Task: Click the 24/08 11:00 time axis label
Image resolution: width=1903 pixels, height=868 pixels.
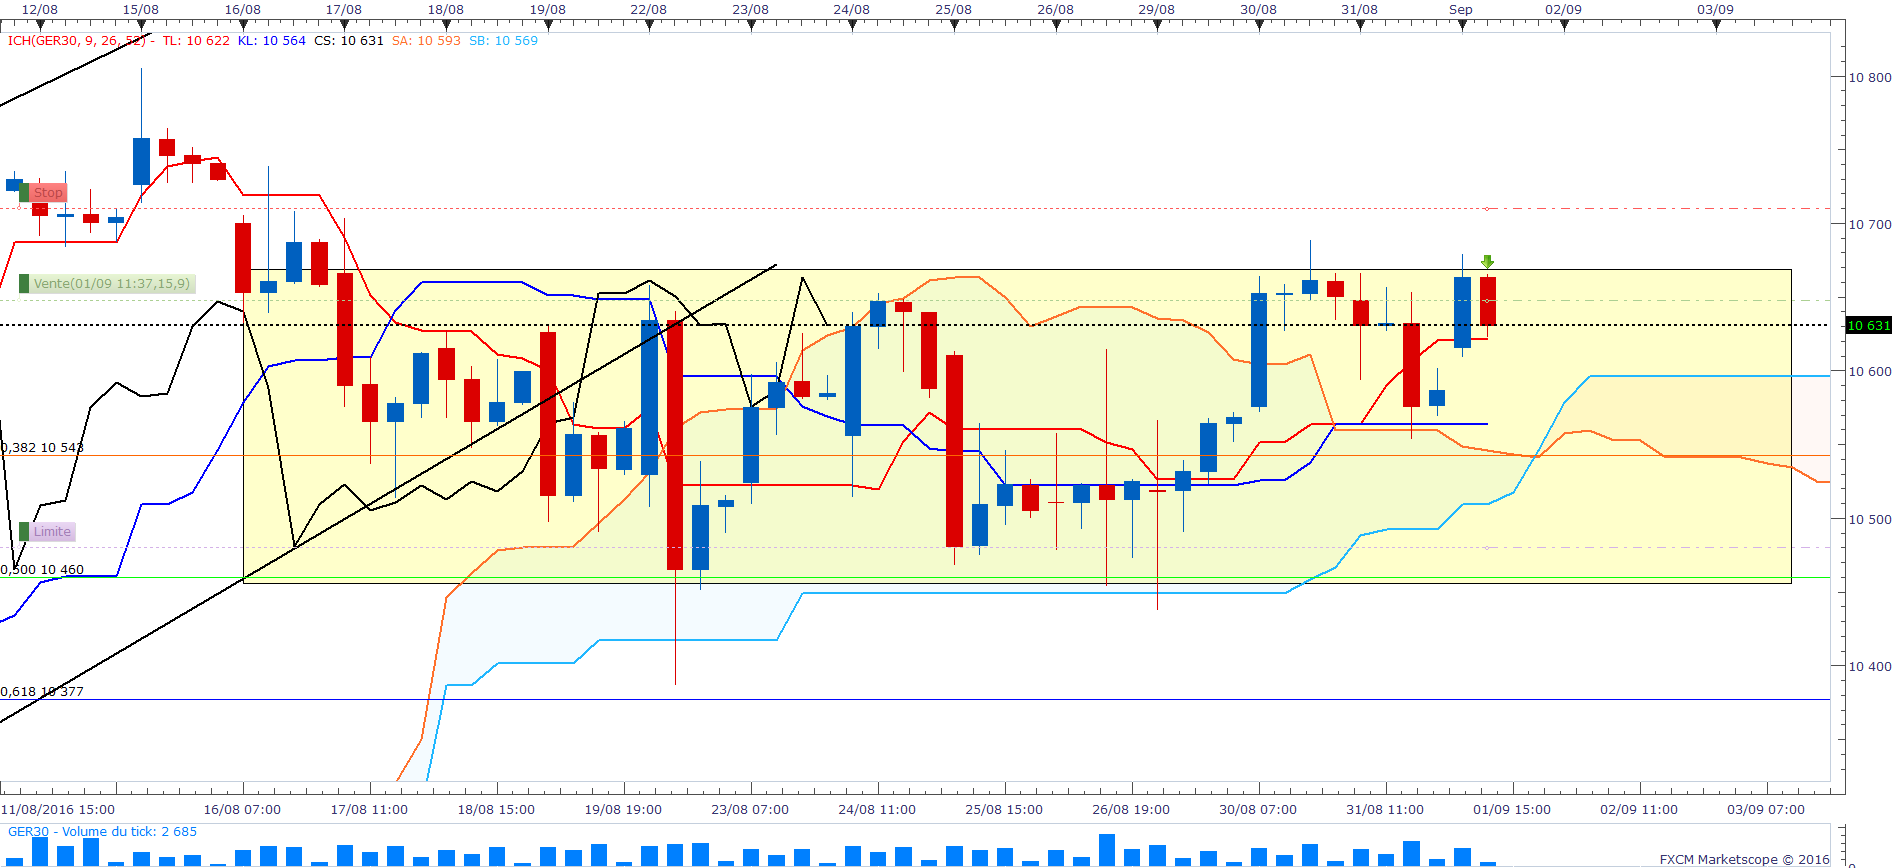Action: pyautogui.click(x=877, y=810)
